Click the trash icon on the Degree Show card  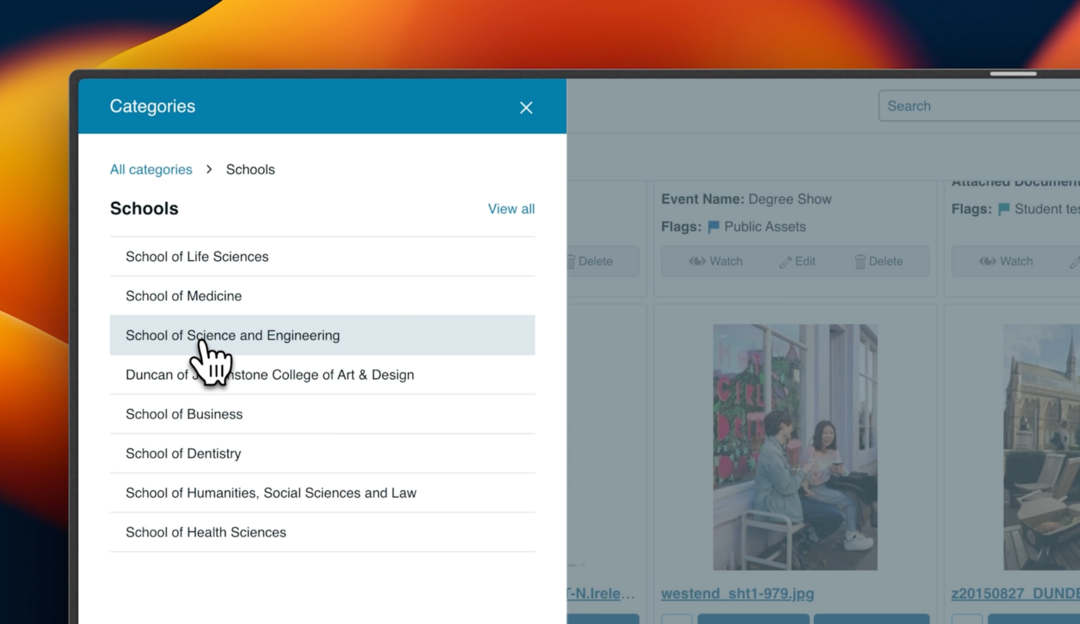click(x=860, y=262)
